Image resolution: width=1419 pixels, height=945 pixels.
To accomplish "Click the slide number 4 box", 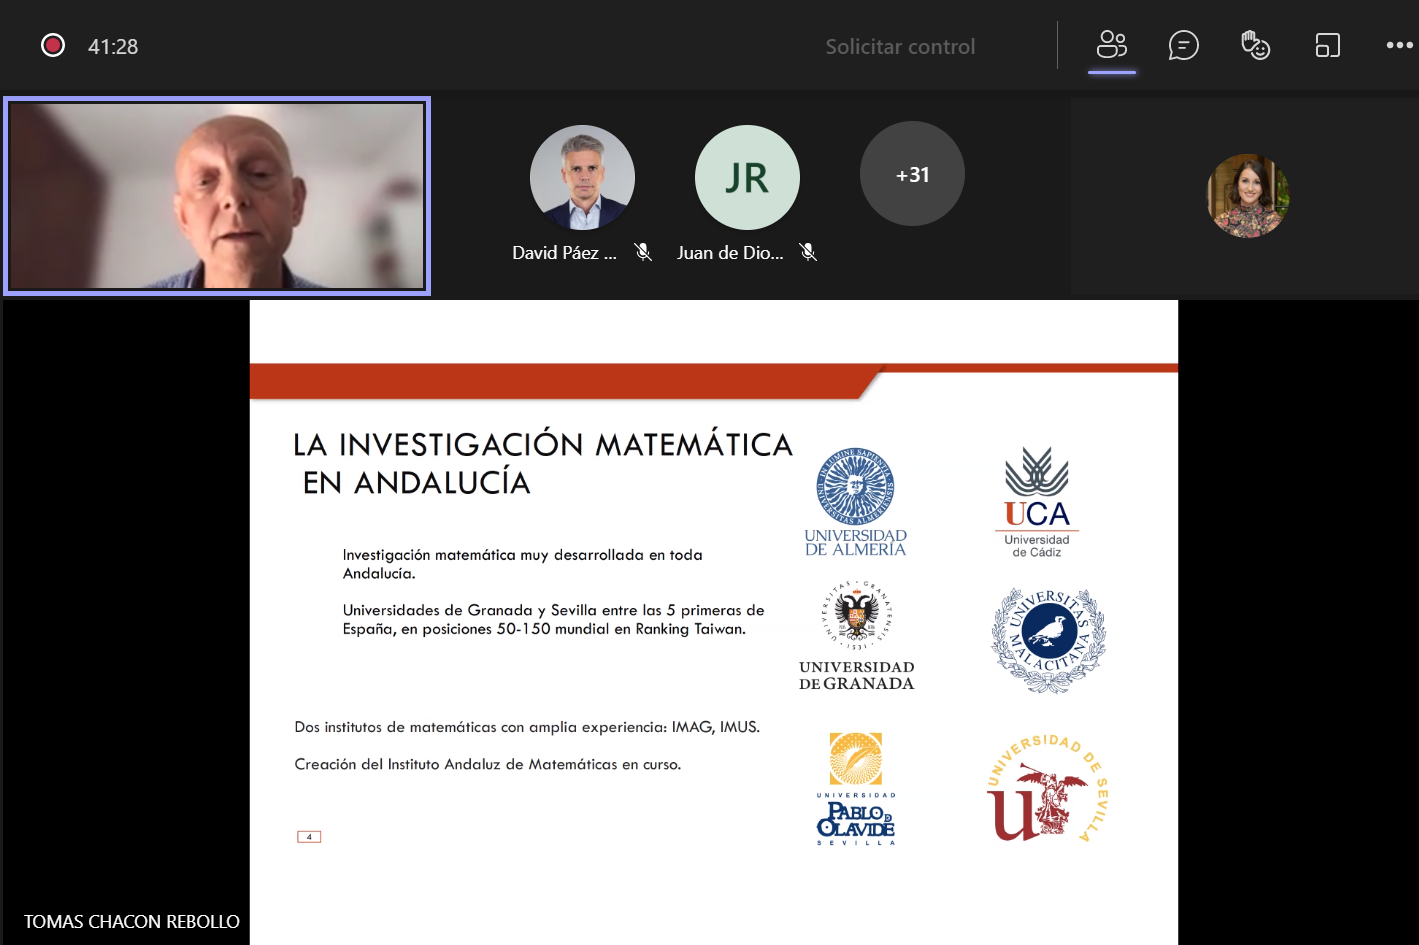I will click(x=309, y=837).
